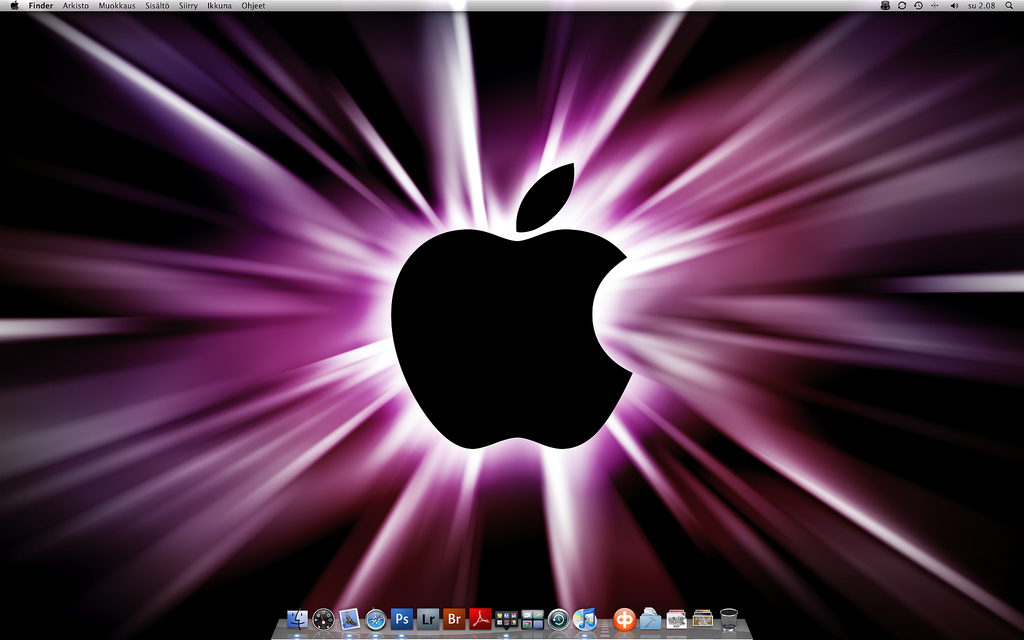Open Mail eagle-stamp icon in Dock
Screen dimensions: 1024x640
pos(349,618)
